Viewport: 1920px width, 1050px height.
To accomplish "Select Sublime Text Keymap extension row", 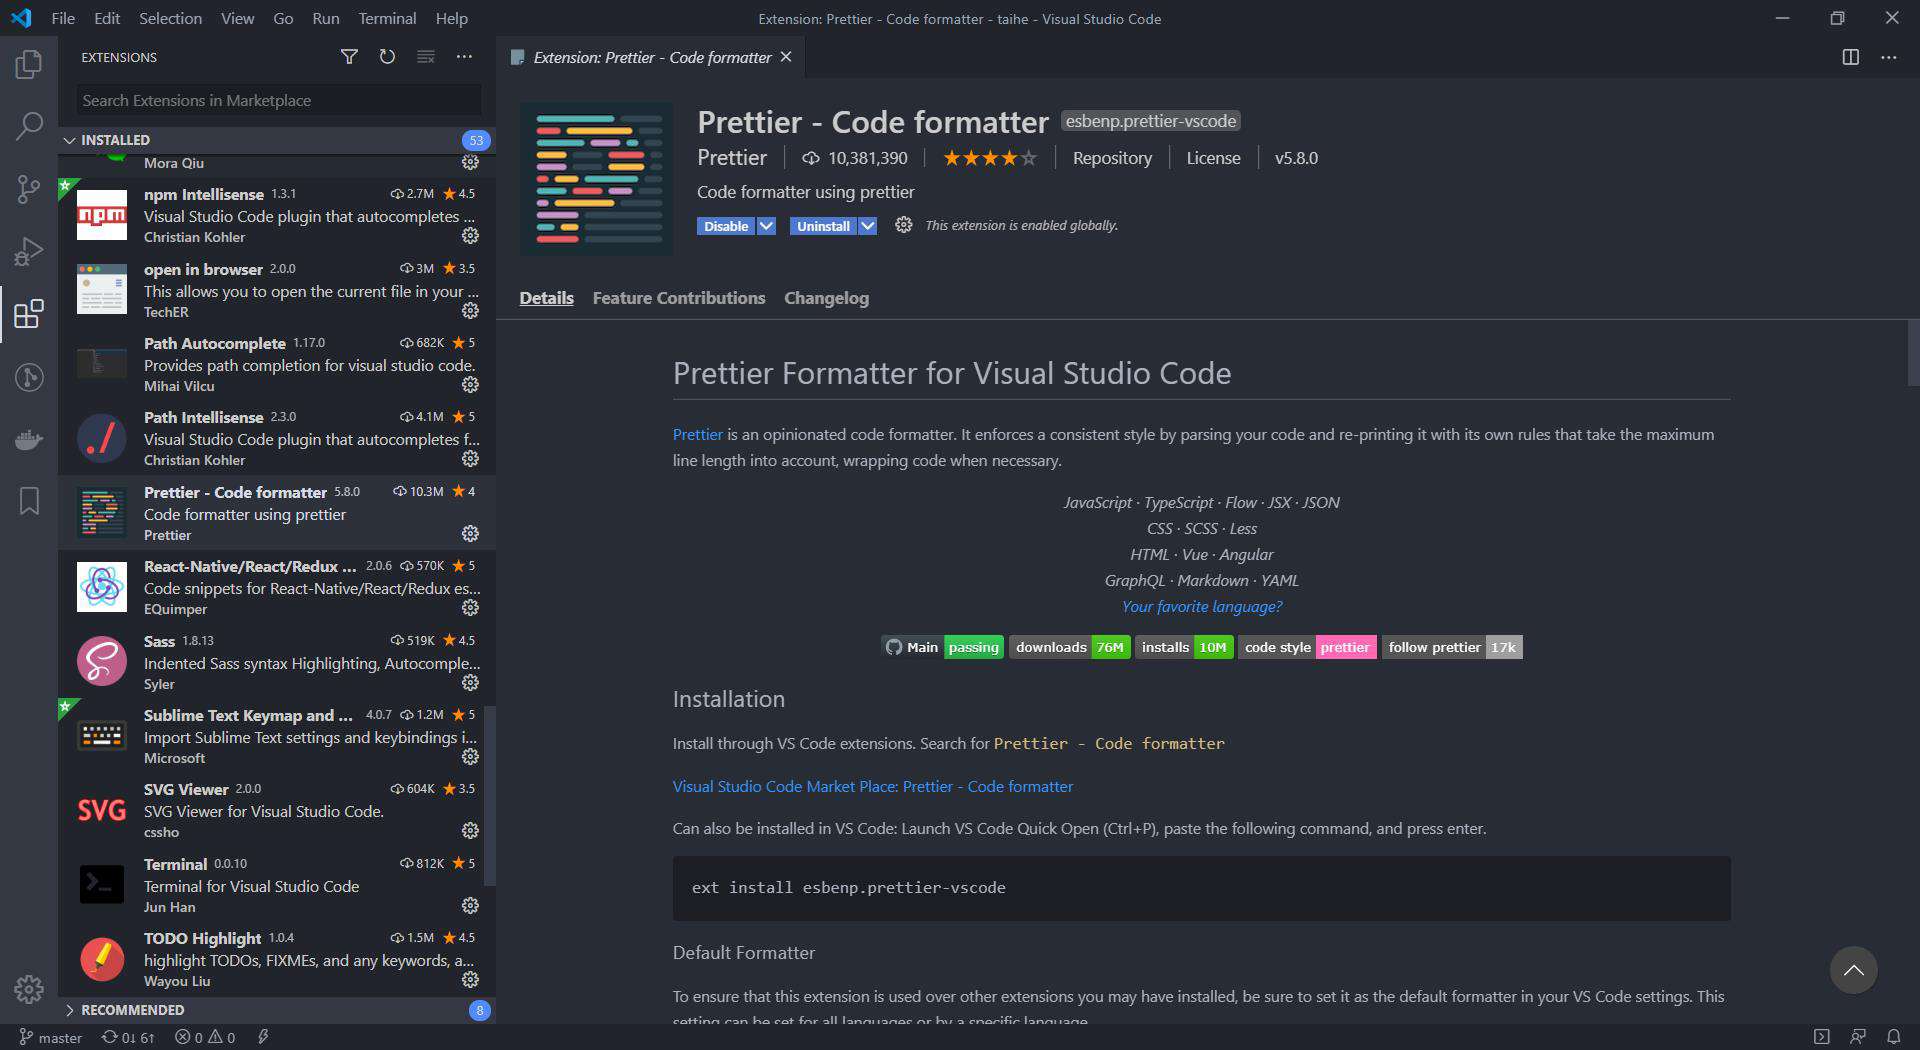I will [278, 736].
